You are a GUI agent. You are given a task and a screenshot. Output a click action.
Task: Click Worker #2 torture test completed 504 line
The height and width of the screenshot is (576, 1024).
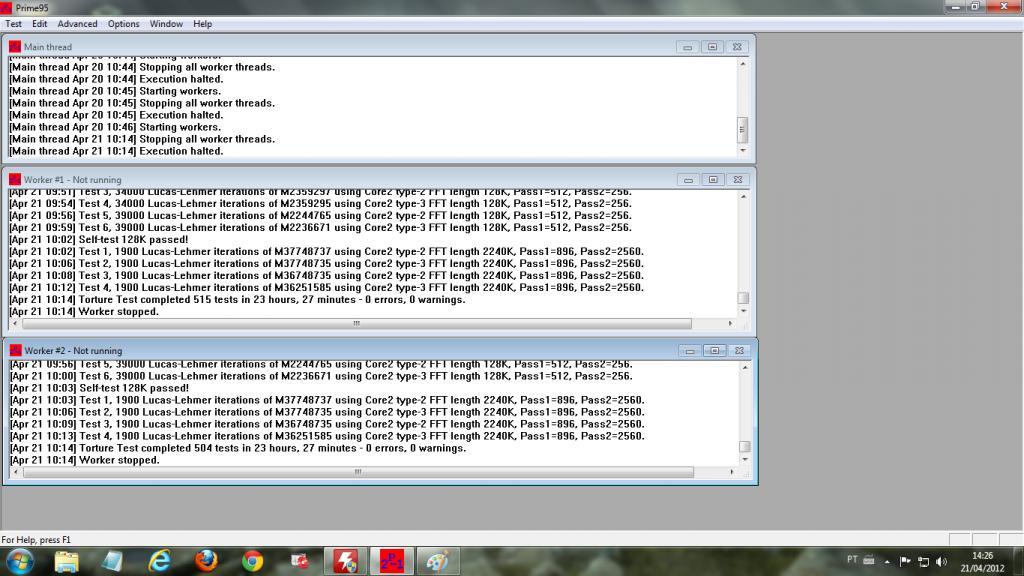coord(238,448)
